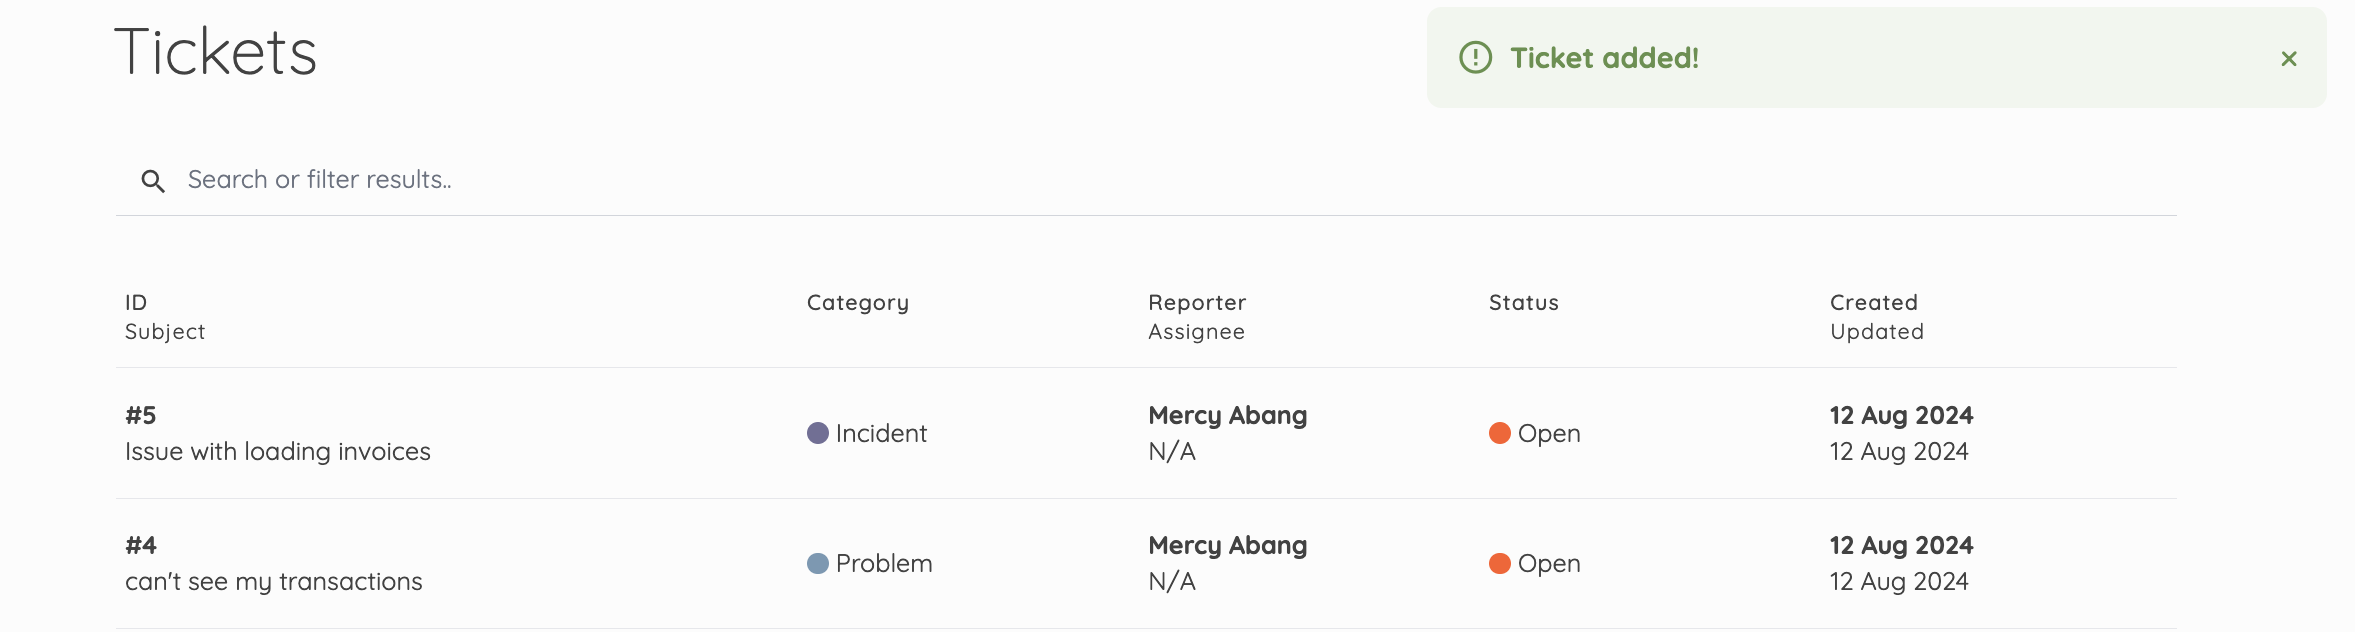
Task: Focus the Search or filter results field
Action: point(1146,180)
